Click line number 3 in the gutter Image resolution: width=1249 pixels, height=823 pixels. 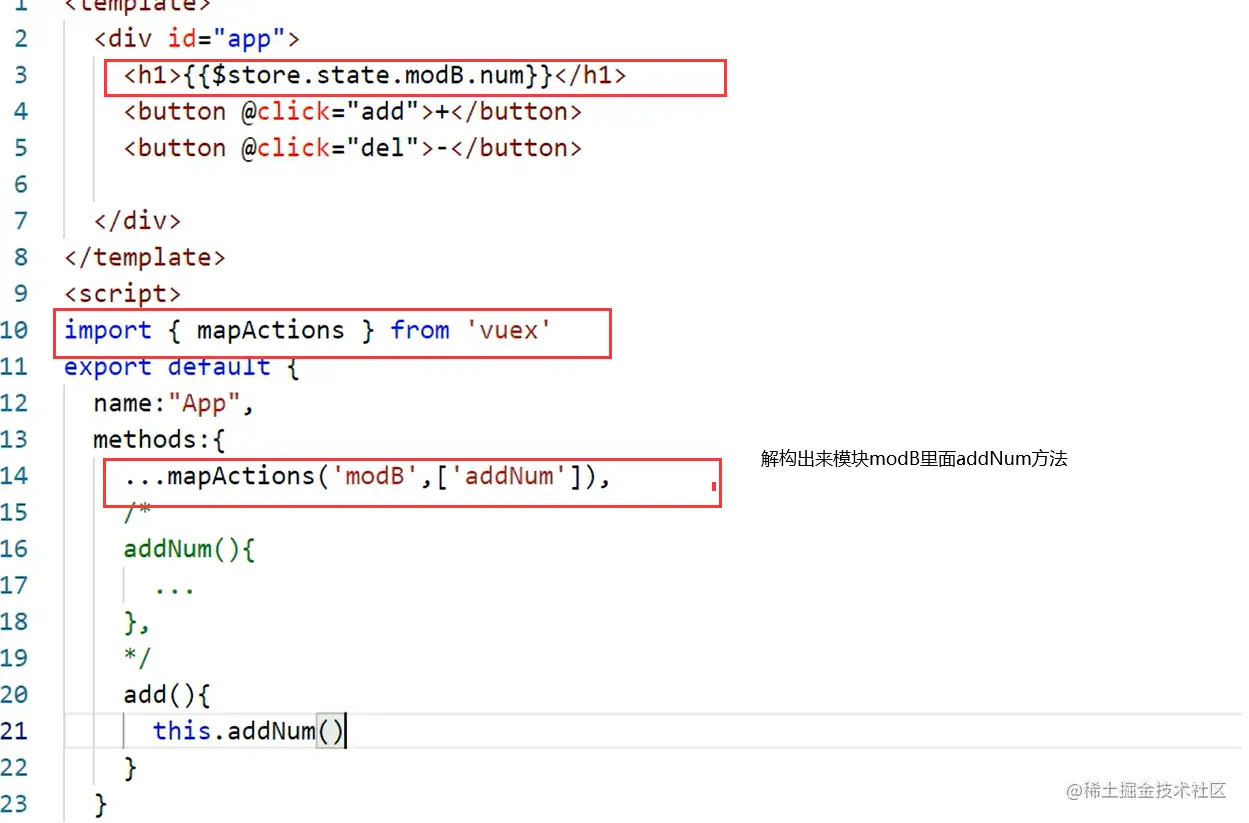(x=21, y=75)
